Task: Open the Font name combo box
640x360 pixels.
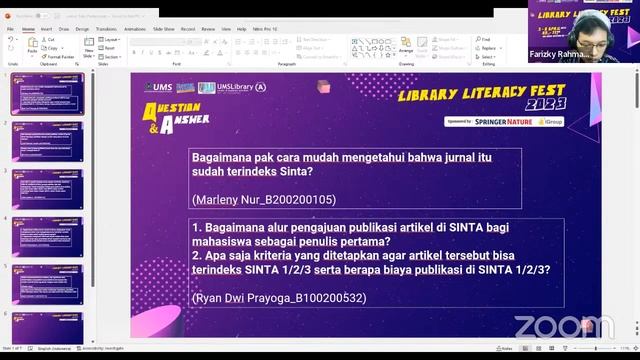Action: (157, 42)
